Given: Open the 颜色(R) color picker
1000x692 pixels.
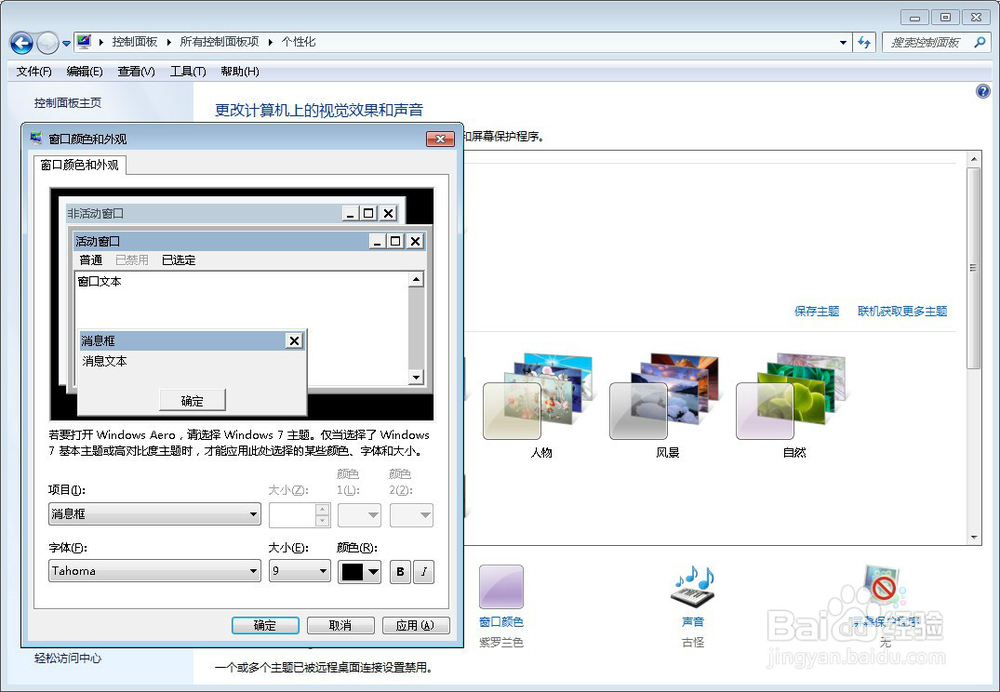Looking at the screenshot, I should tap(358, 571).
